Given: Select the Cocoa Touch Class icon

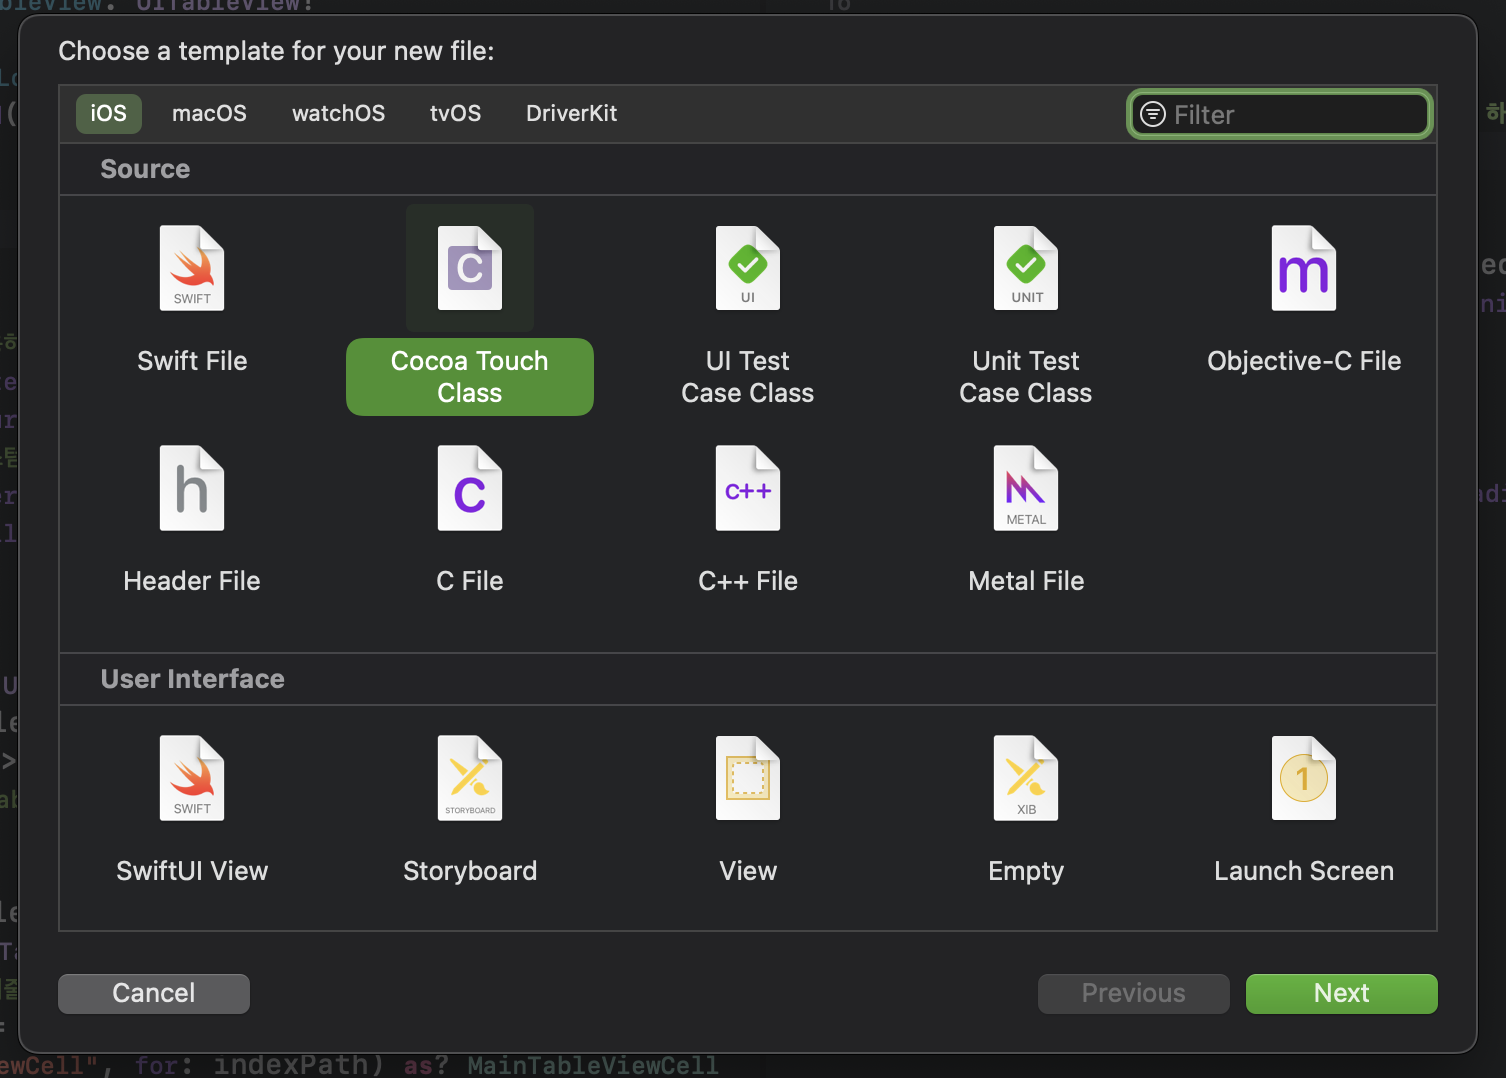Looking at the screenshot, I should (x=470, y=268).
